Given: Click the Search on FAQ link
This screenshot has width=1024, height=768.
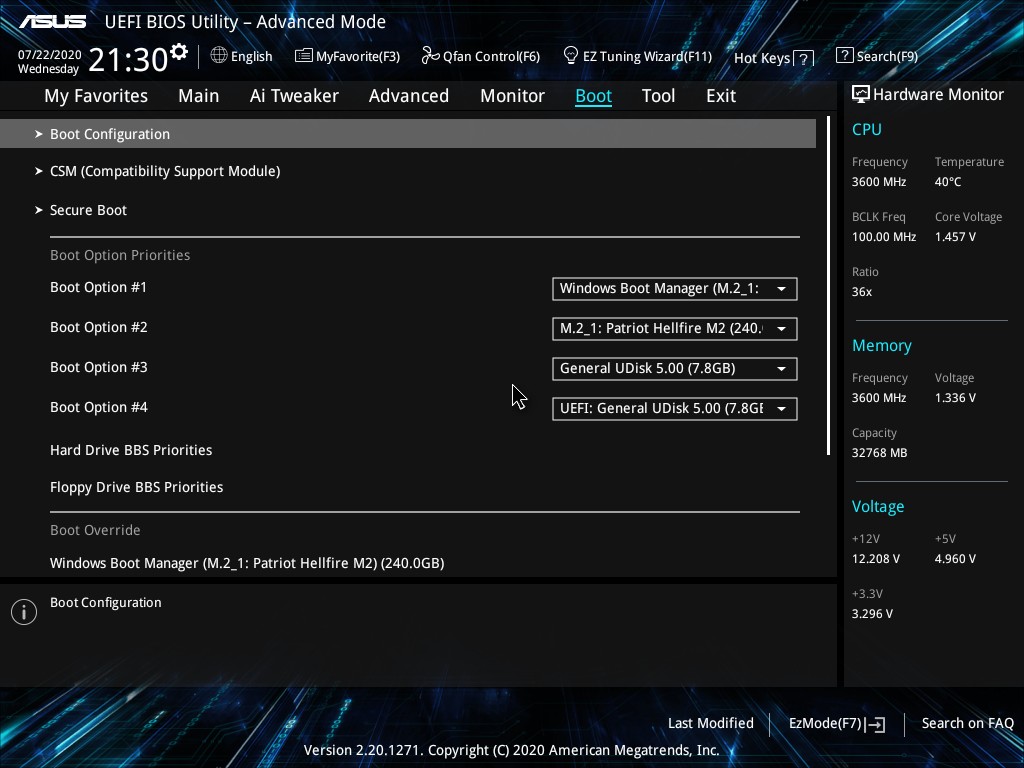Looking at the screenshot, I should point(967,724).
